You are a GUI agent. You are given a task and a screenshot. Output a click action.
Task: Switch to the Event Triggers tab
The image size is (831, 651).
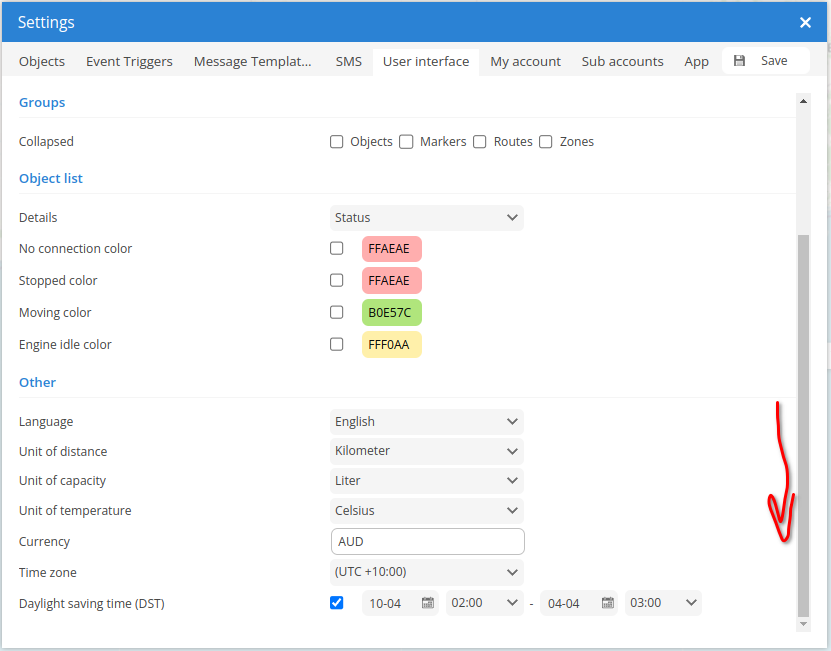click(x=129, y=61)
